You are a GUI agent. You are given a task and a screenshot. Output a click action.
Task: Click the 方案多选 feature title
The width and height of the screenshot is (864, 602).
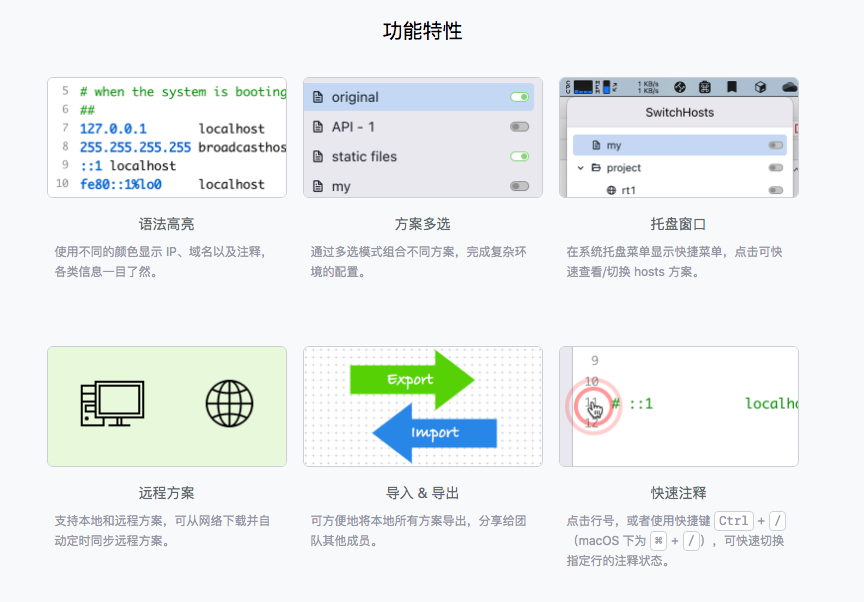[x=423, y=224]
